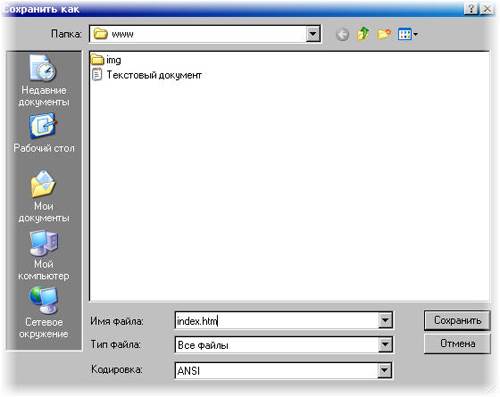Image resolution: width=500 pixels, height=397 pixels.
Task: Click the Сохранить button
Action: [x=457, y=320]
